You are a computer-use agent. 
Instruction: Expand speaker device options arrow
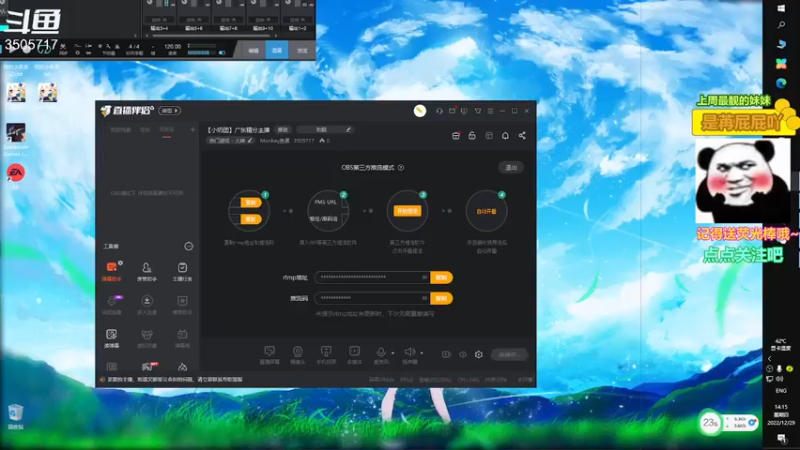[x=421, y=353]
